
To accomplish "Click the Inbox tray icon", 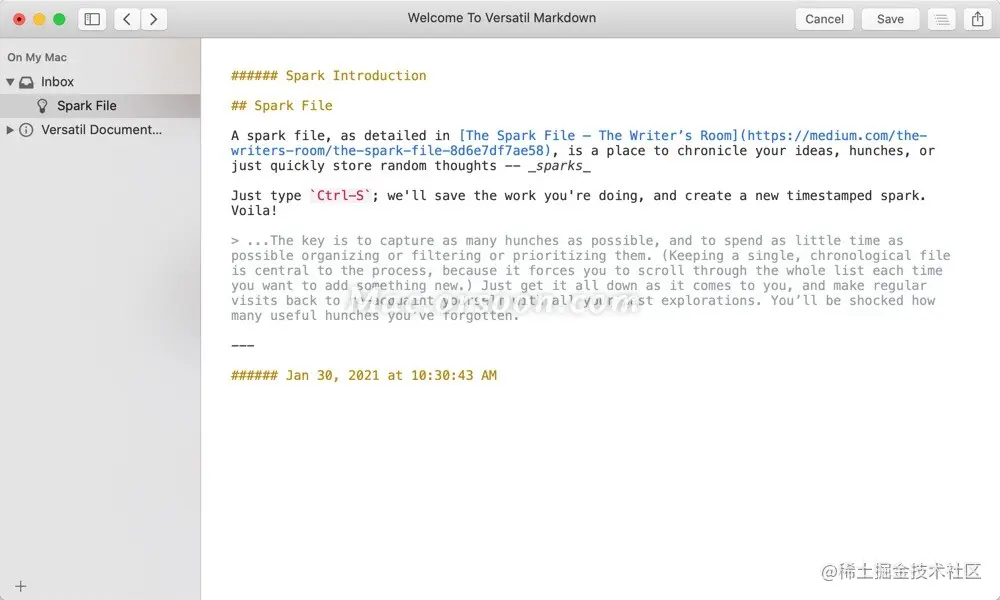I will pyautogui.click(x=26, y=82).
